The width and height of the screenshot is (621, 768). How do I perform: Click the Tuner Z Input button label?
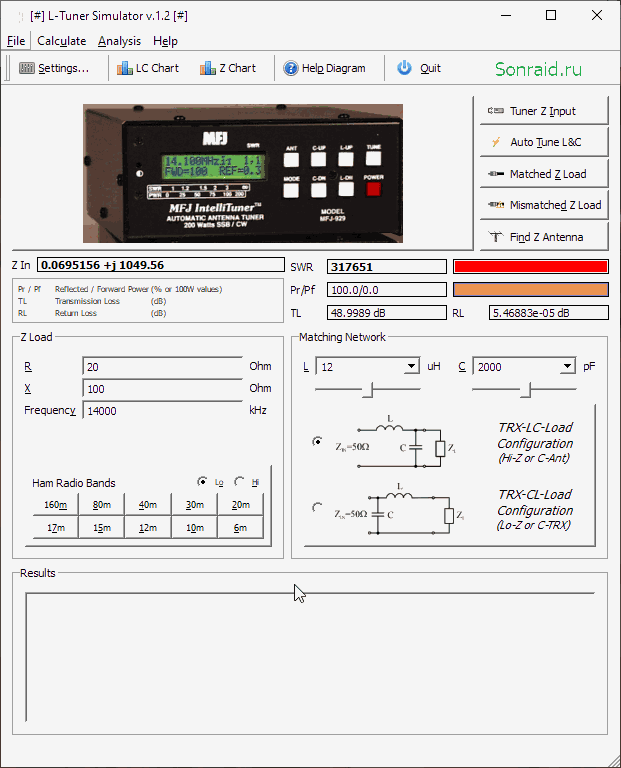tap(543, 111)
